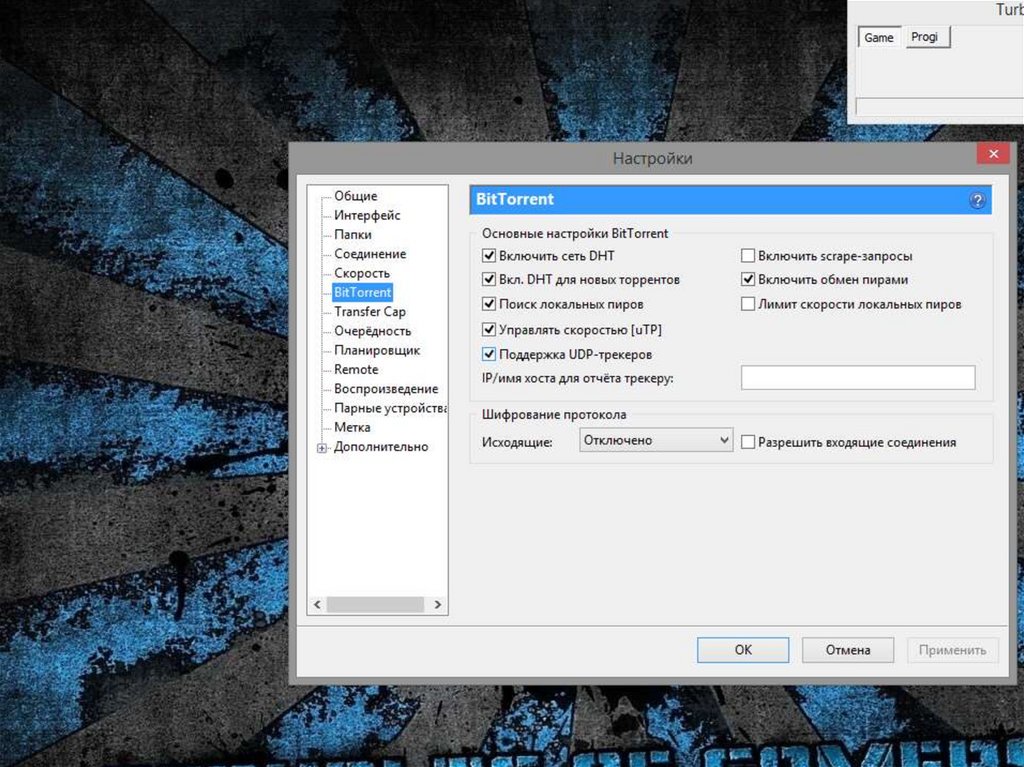The width and height of the screenshot is (1024, 767).
Task: Switch to the Progi tab
Action: point(925,37)
